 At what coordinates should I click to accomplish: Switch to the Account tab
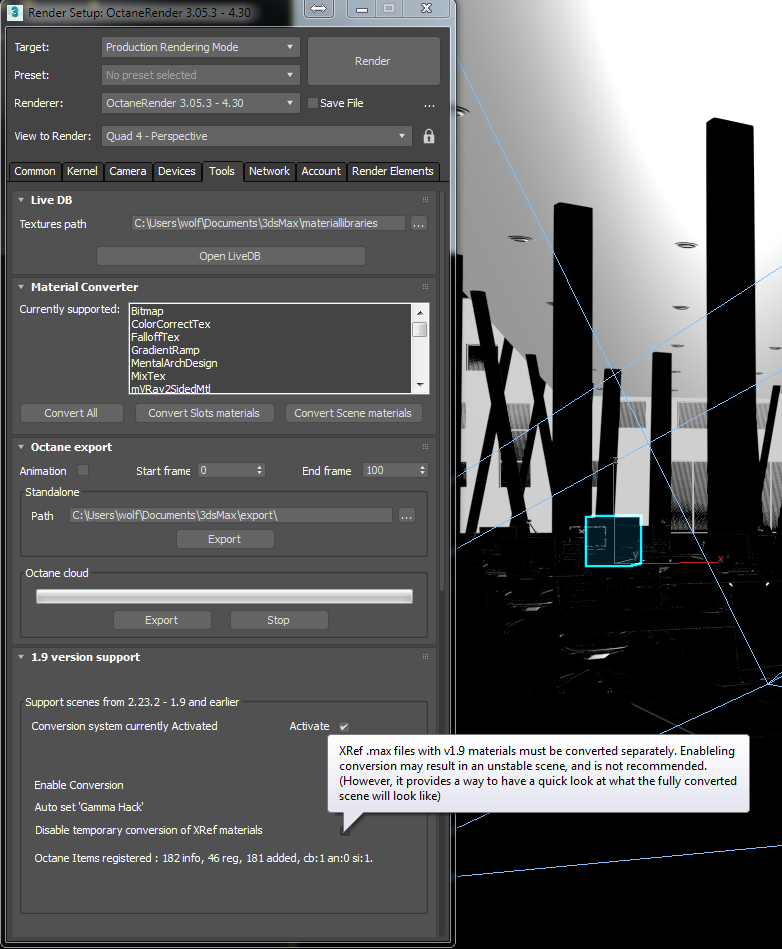click(x=321, y=171)
